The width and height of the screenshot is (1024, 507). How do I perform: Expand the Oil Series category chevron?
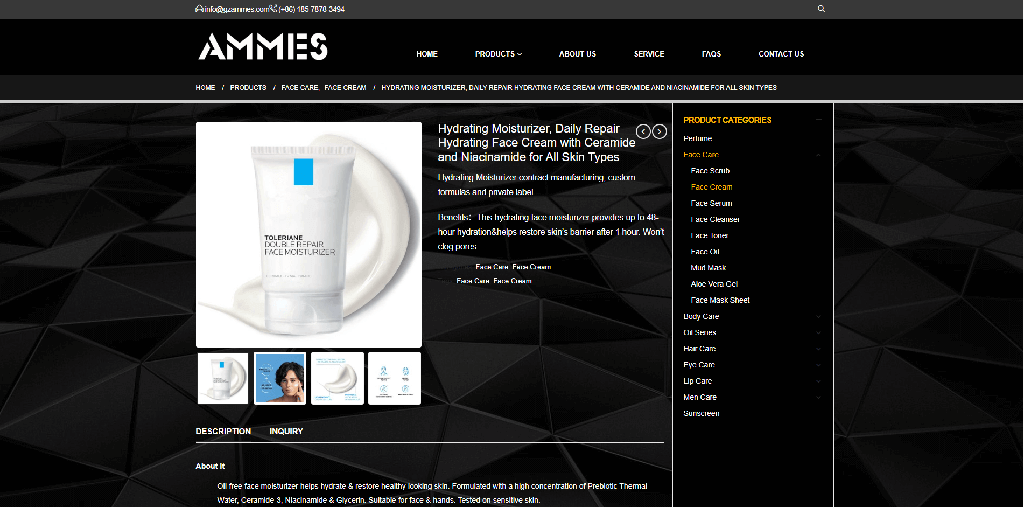818,333
